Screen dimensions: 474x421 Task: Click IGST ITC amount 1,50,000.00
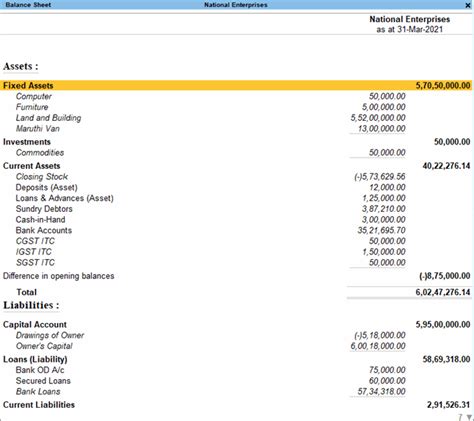(x=384, y=252)
